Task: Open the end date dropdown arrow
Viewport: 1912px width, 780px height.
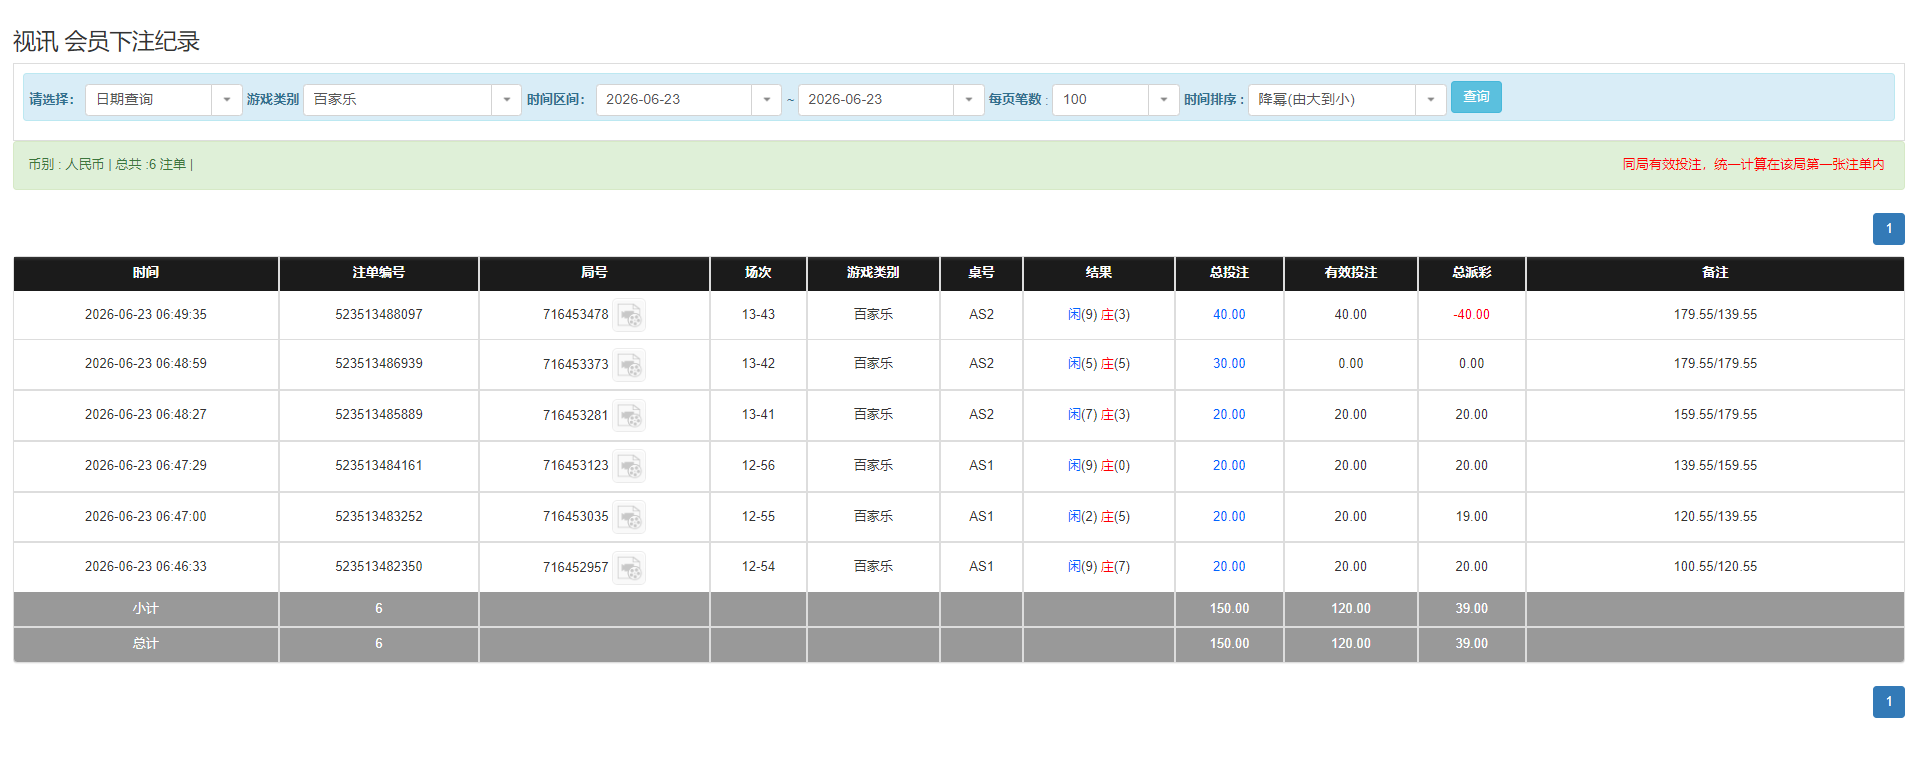Action: click(x=968, y=100)
